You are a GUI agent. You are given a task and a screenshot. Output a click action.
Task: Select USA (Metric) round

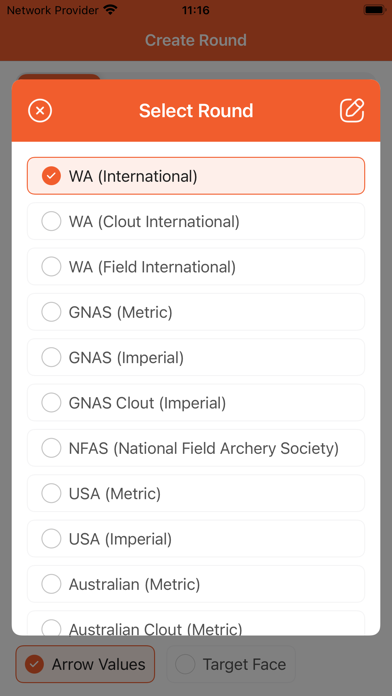point(196,493)
